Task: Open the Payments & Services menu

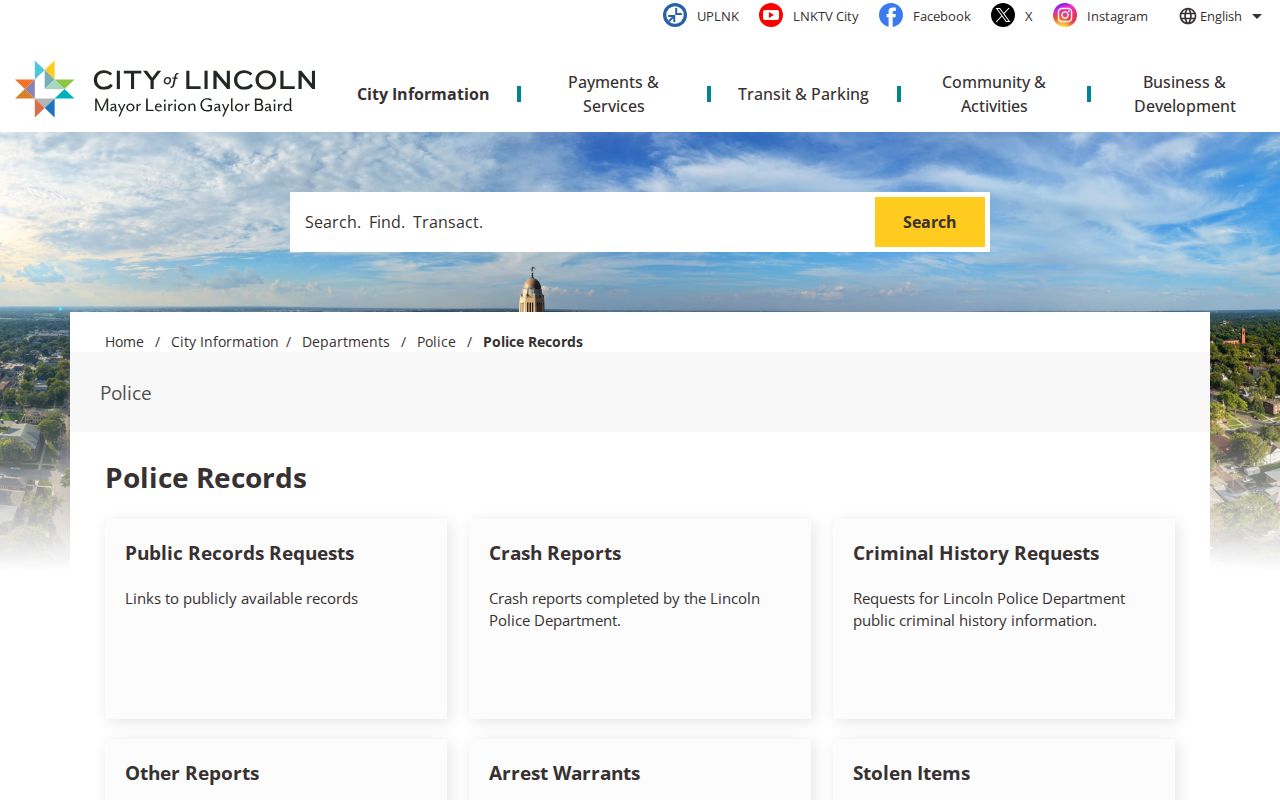Action: tap(614, 94)
